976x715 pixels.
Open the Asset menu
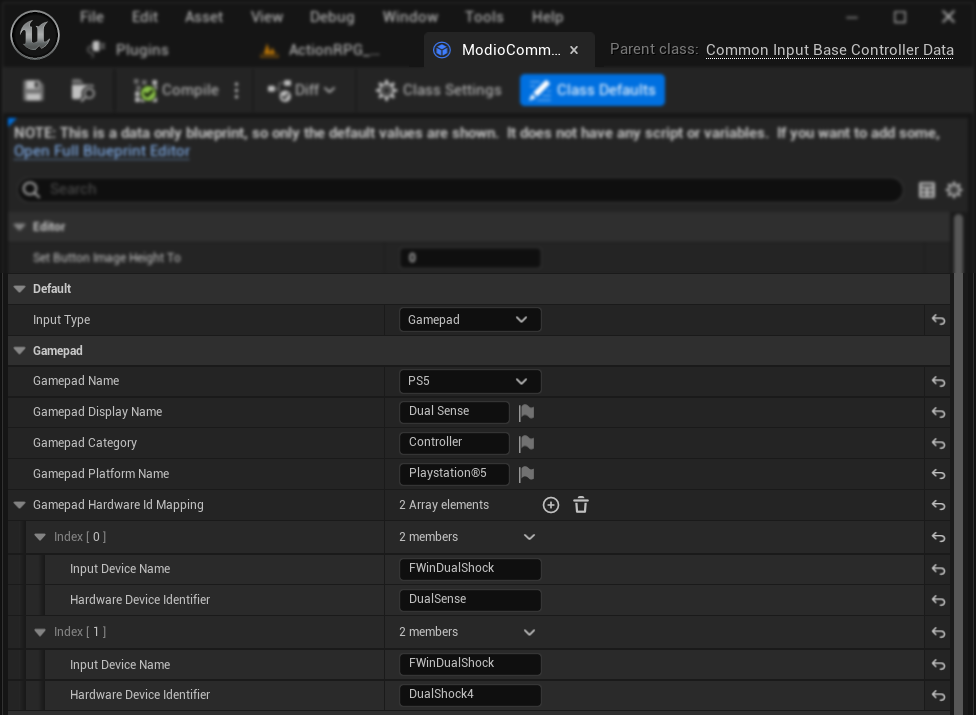pos(204,17)
